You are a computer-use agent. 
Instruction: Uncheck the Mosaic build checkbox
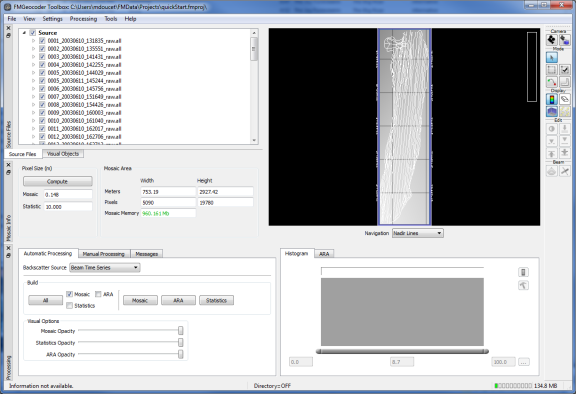point(69,294)
